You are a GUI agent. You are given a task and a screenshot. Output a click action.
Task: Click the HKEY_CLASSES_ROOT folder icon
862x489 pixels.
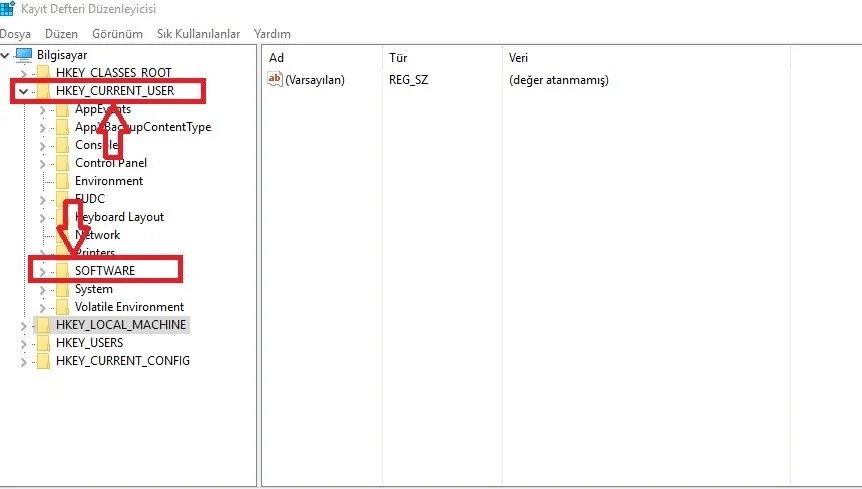point(43,73)
